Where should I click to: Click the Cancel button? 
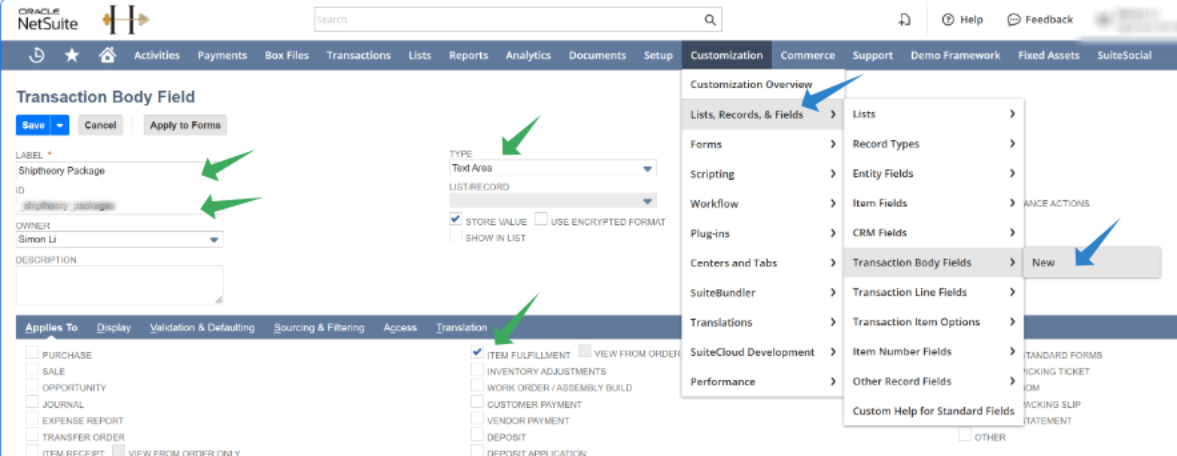100,125
